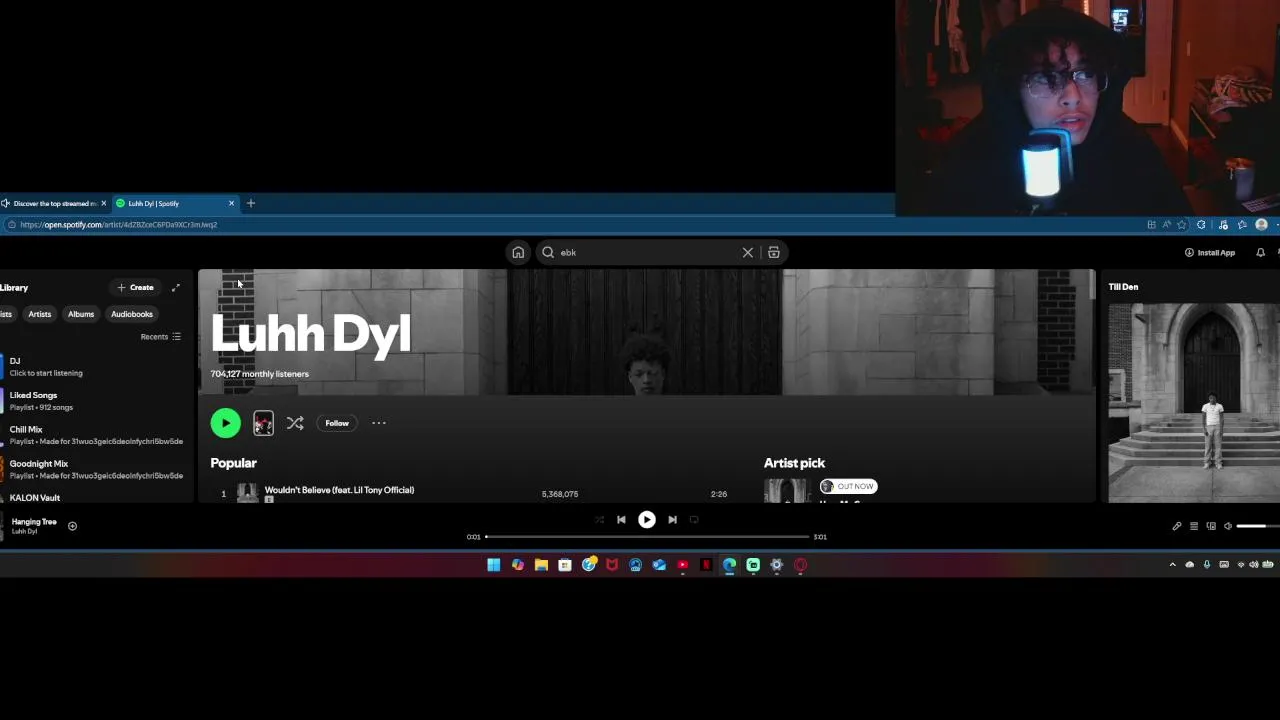This screenshot has width=1280, height=720.
Task: Open the DJ item in library
Action: [x=96, y=367]
